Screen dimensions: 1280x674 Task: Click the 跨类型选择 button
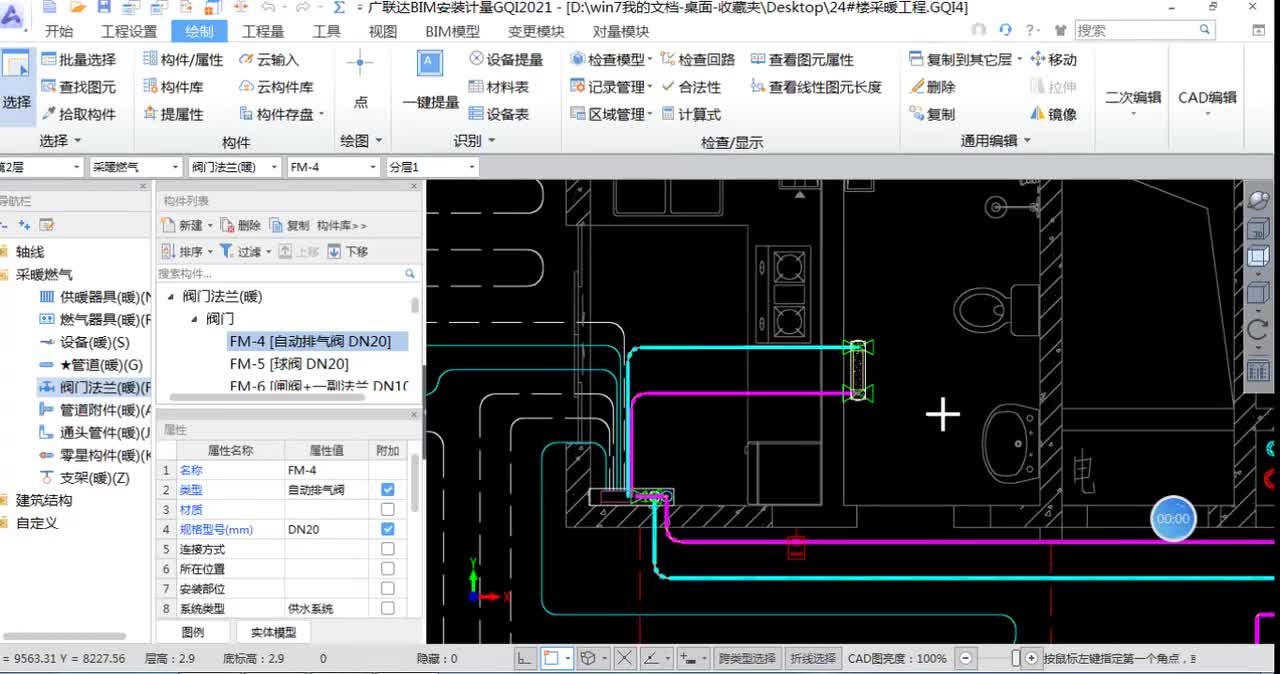(x=746, y=658)
